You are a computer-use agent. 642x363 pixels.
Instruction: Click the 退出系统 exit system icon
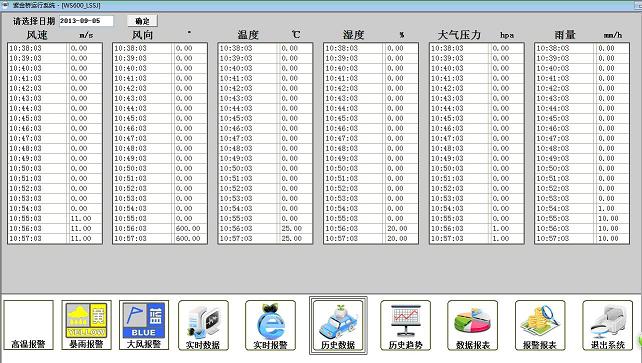click(x=608, y=325)
